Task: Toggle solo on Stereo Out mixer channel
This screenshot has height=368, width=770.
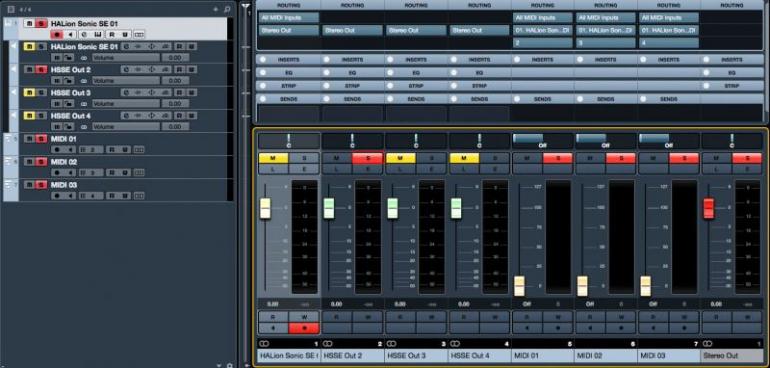Action: tap(747, 158)
